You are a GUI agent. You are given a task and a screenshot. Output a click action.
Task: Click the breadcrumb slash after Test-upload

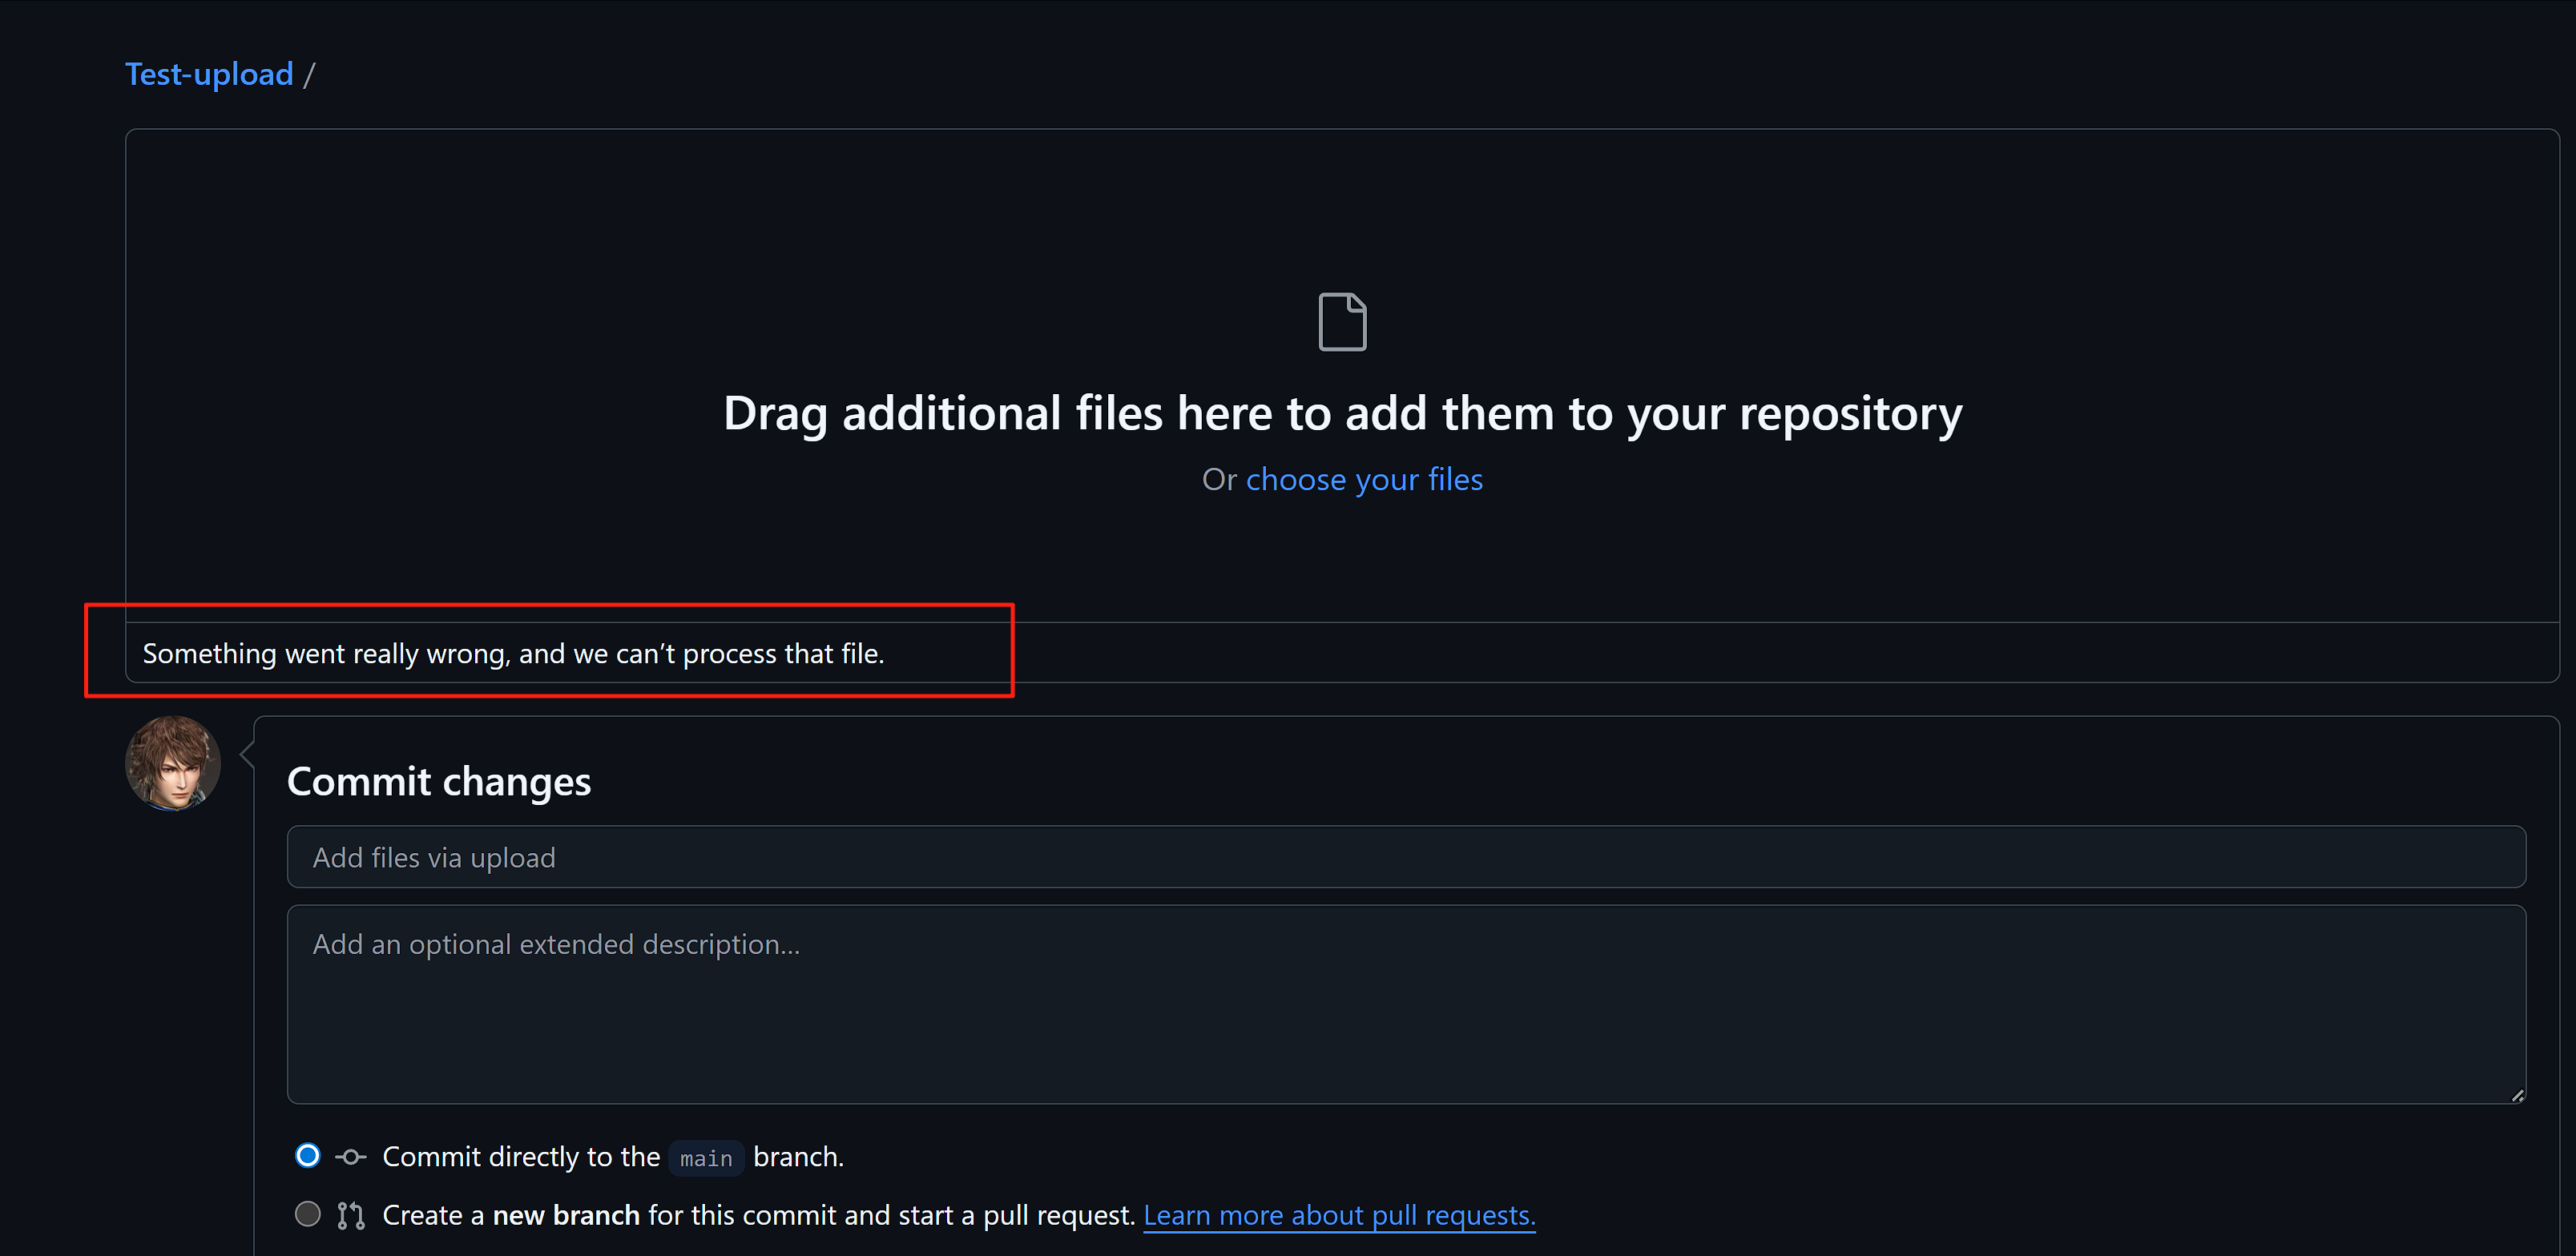[x=309, y=74]
